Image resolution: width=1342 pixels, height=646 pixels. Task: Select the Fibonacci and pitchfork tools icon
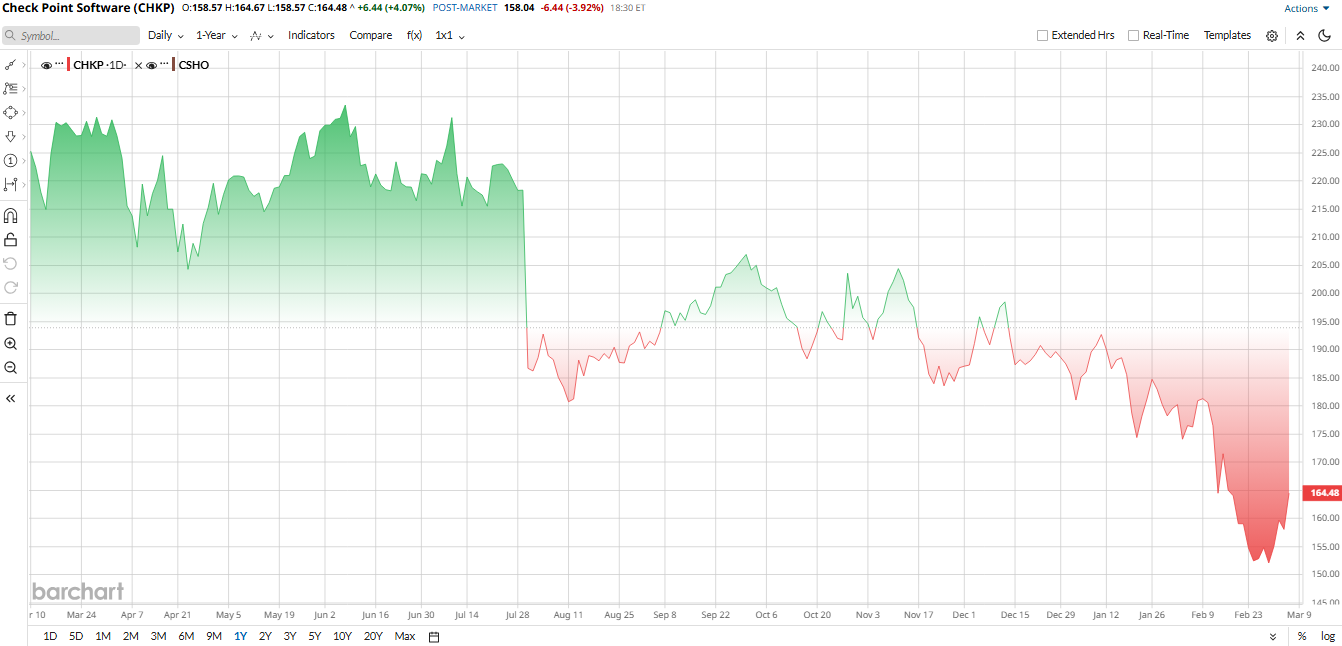tap(10, 88)
